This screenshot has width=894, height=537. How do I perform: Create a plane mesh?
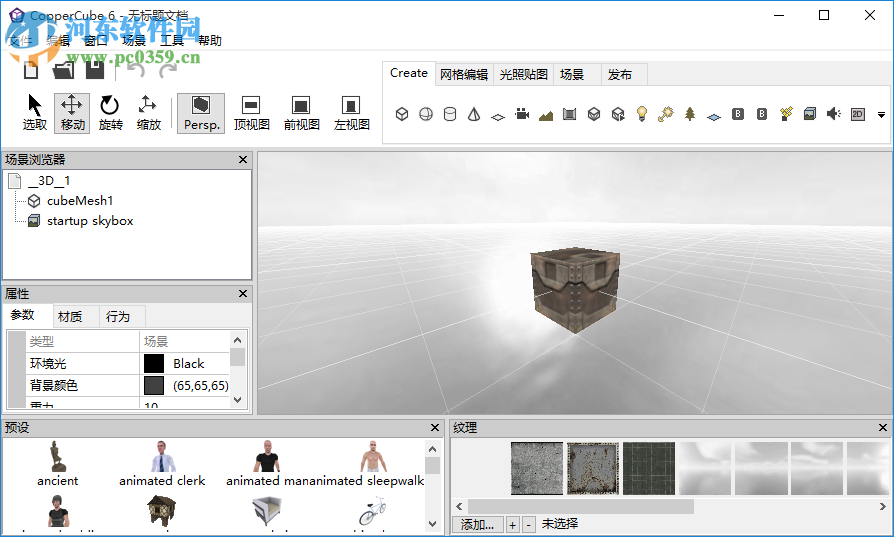click(x=498, y=116)
